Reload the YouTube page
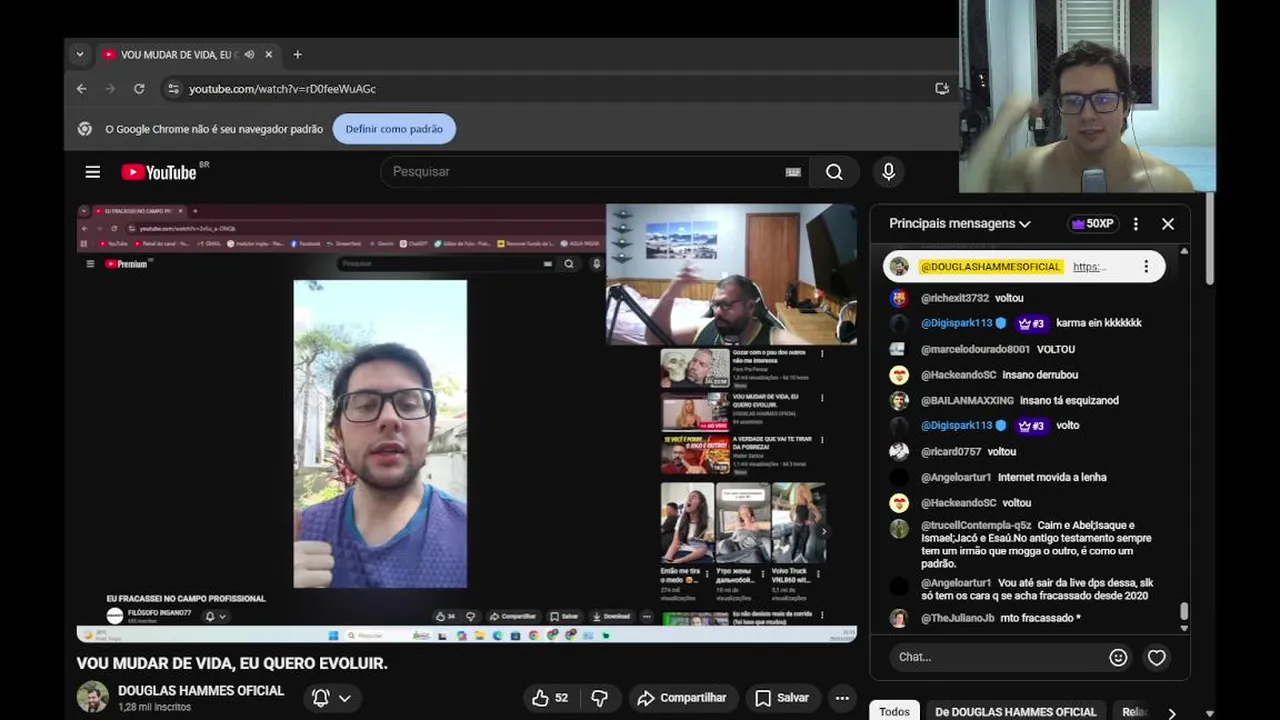Screen dimensions: 1280x720 (139, 89)
